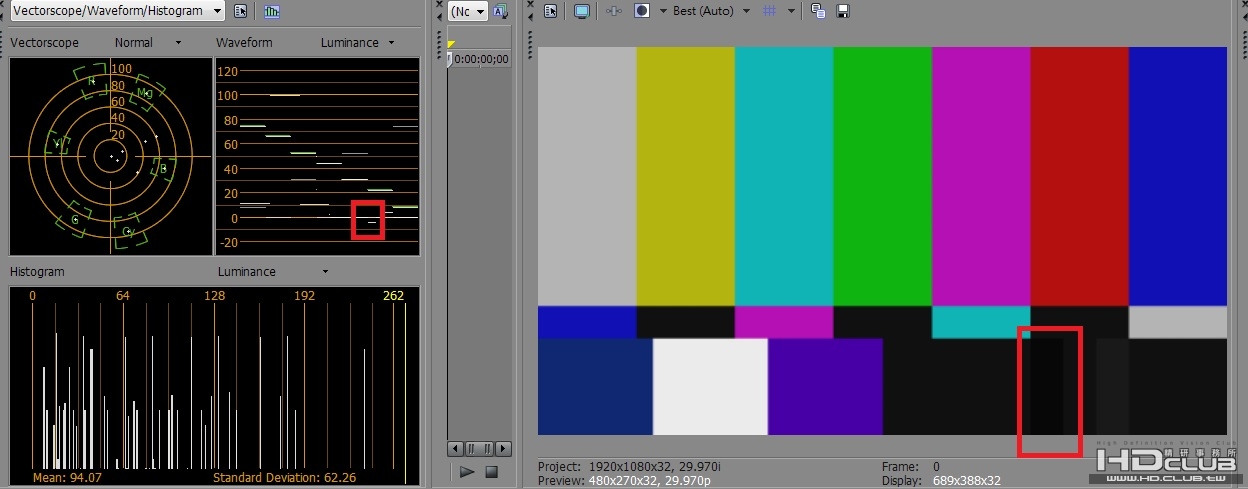Image resolution: width=1248 pixels, height=489 pixels.
Task: Click the histogram 262 scale value
Action: click(394, 296)
